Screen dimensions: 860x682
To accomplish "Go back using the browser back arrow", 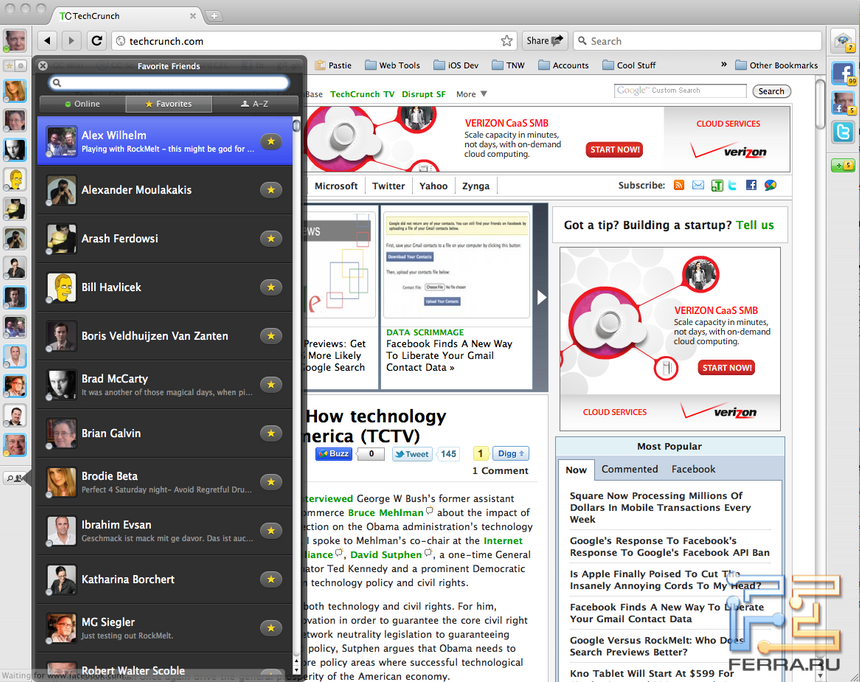I will tap(48, 41).
